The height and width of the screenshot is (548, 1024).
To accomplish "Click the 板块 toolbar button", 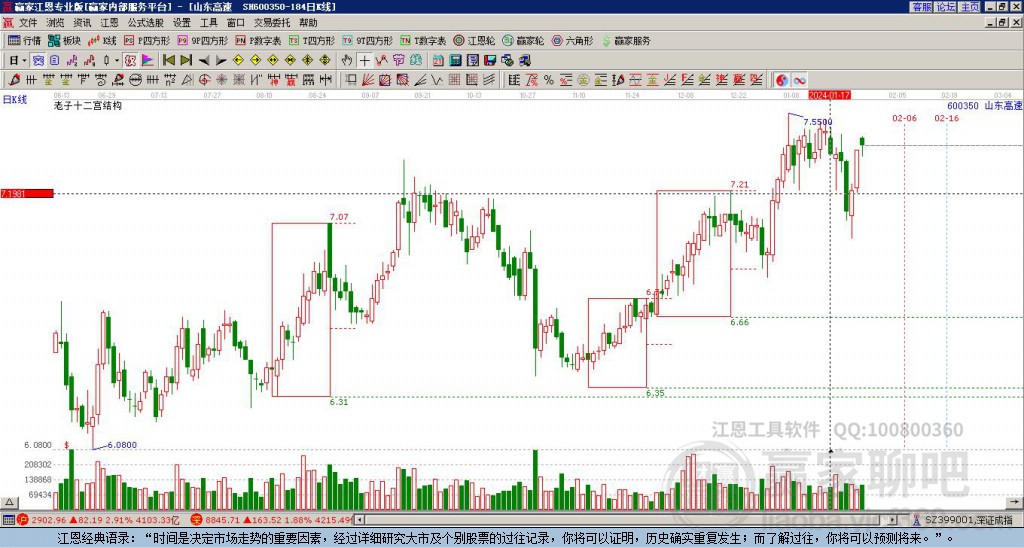I will [64, 40].
